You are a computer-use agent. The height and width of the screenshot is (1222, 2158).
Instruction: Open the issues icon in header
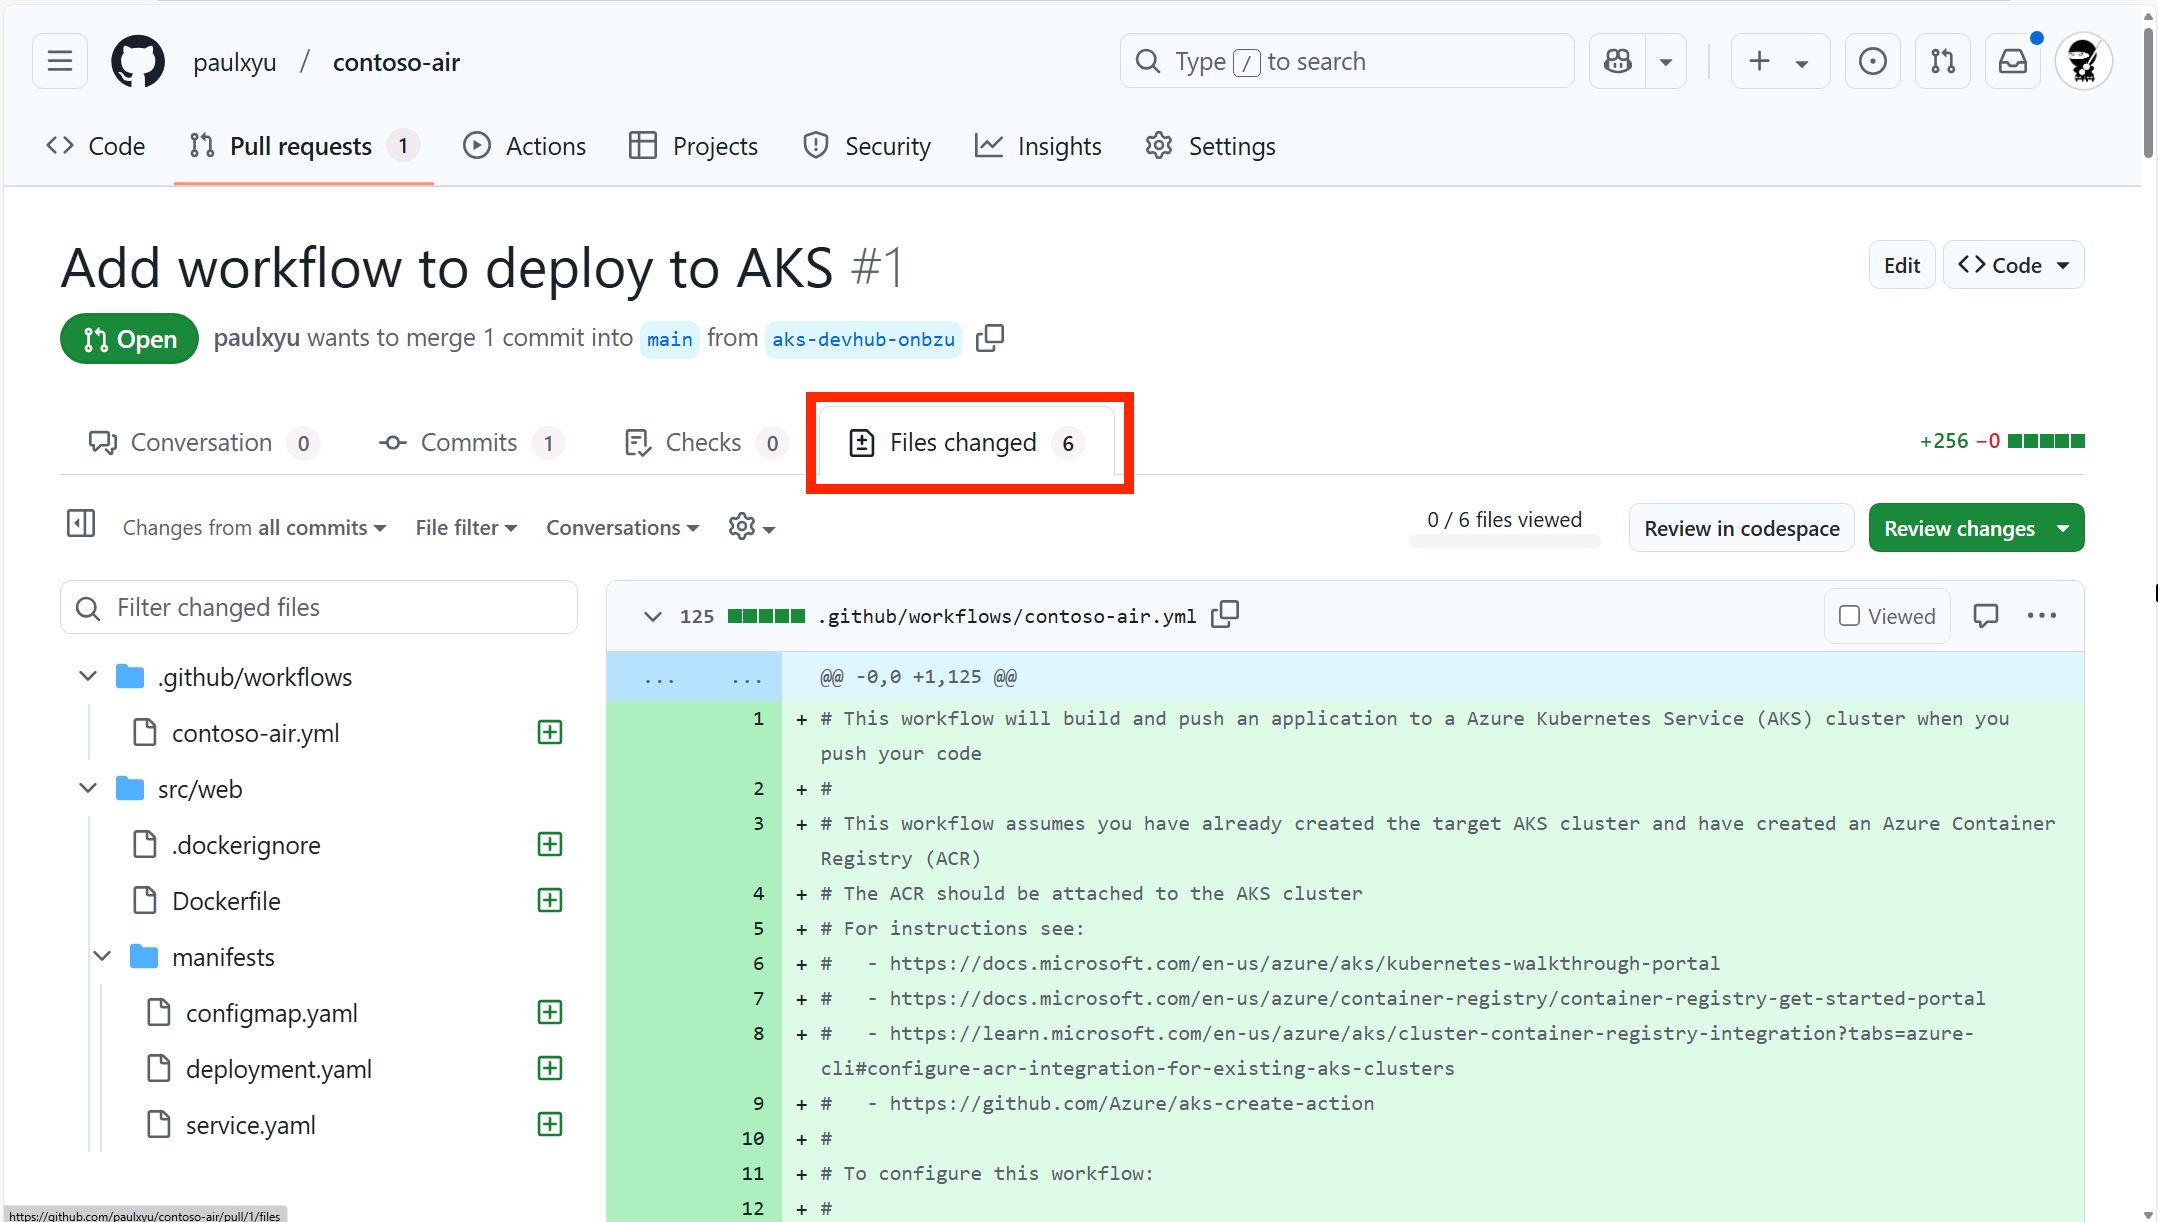(x=1873, y=62)
